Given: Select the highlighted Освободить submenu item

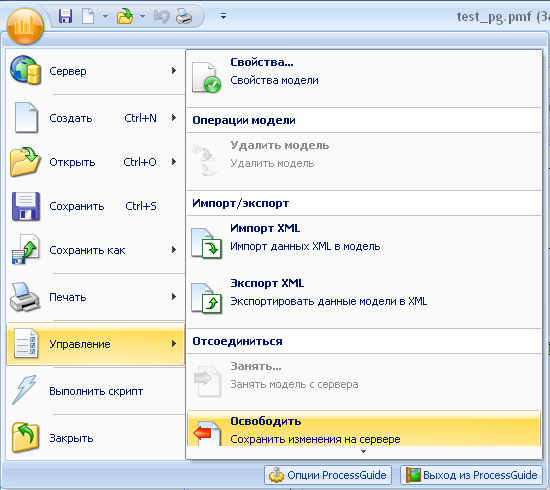Looking at the screenshot, I should (x=364, y=428).
